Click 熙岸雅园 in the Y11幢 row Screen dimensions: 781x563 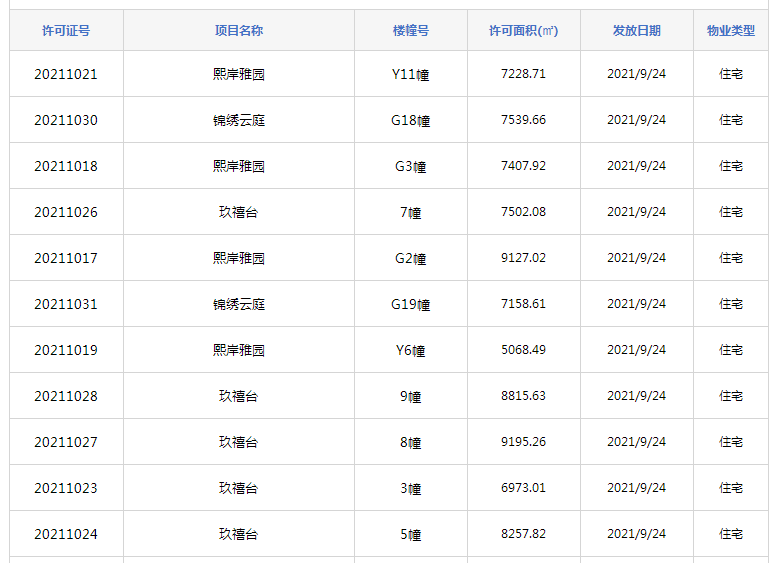239,74
